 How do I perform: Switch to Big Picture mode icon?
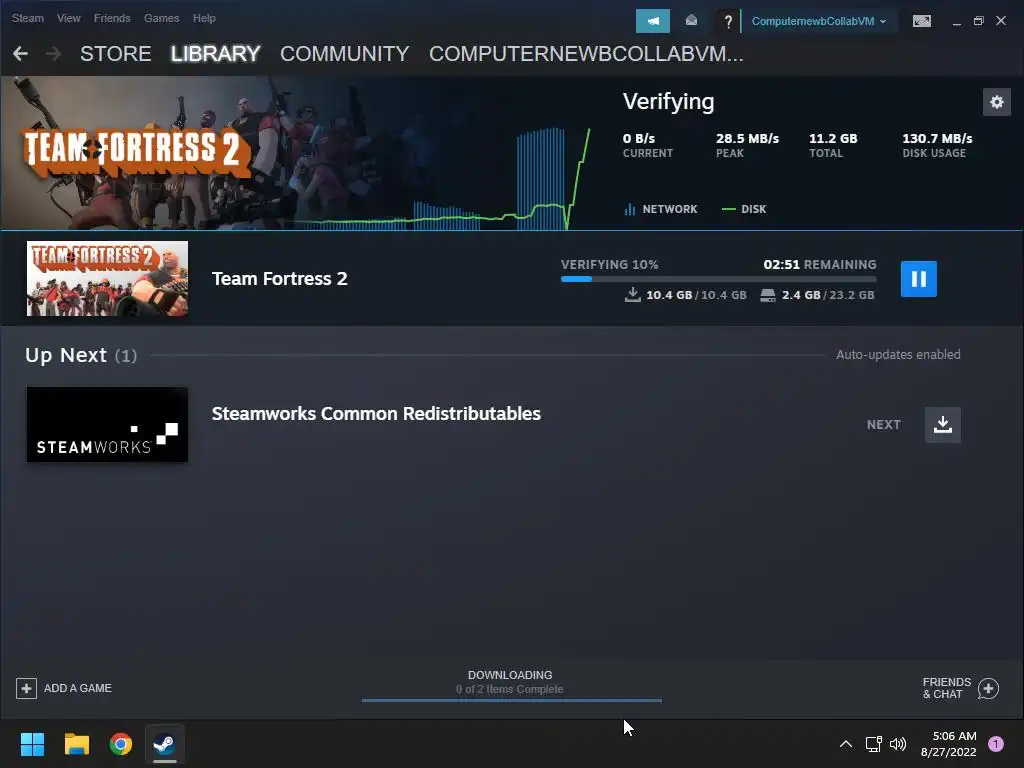(921, 21)
